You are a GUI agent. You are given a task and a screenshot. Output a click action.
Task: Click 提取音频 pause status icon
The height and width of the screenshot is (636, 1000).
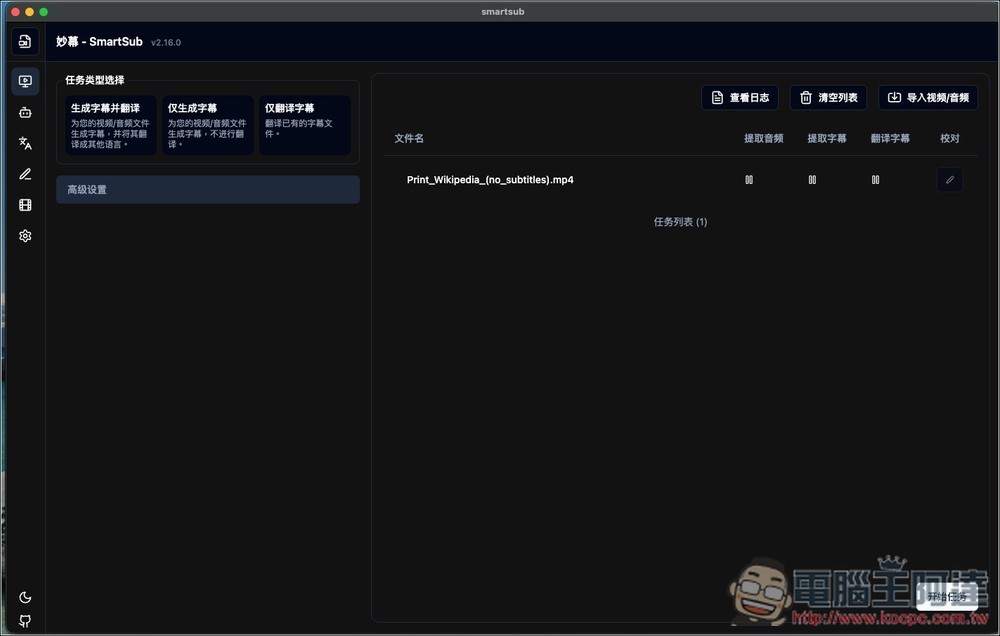749,180
